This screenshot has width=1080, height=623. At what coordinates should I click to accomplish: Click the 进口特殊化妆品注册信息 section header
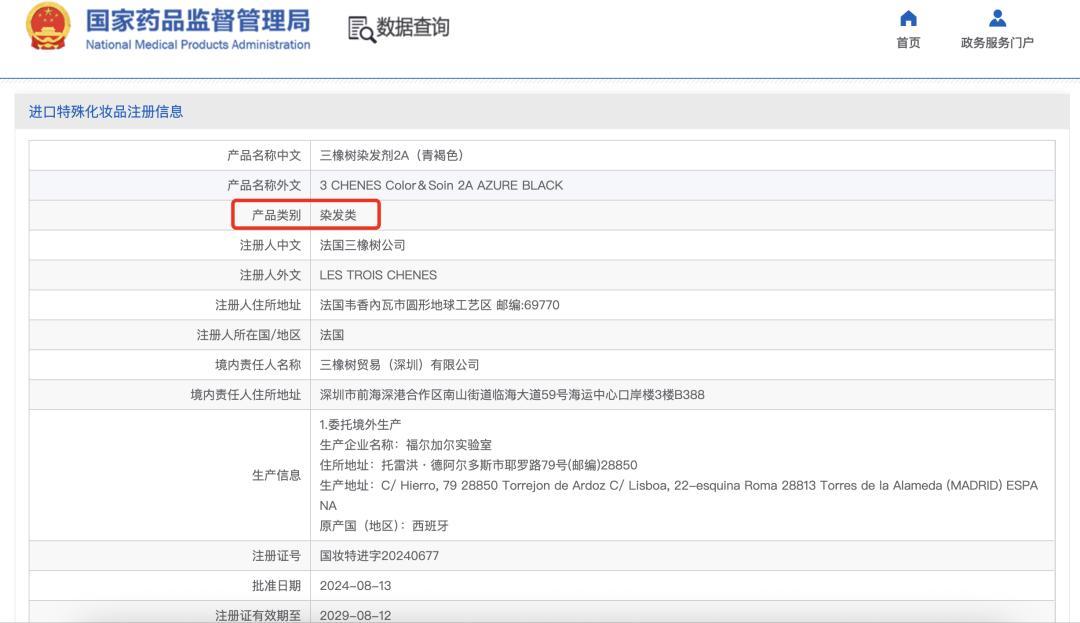[x=106, y=112]
